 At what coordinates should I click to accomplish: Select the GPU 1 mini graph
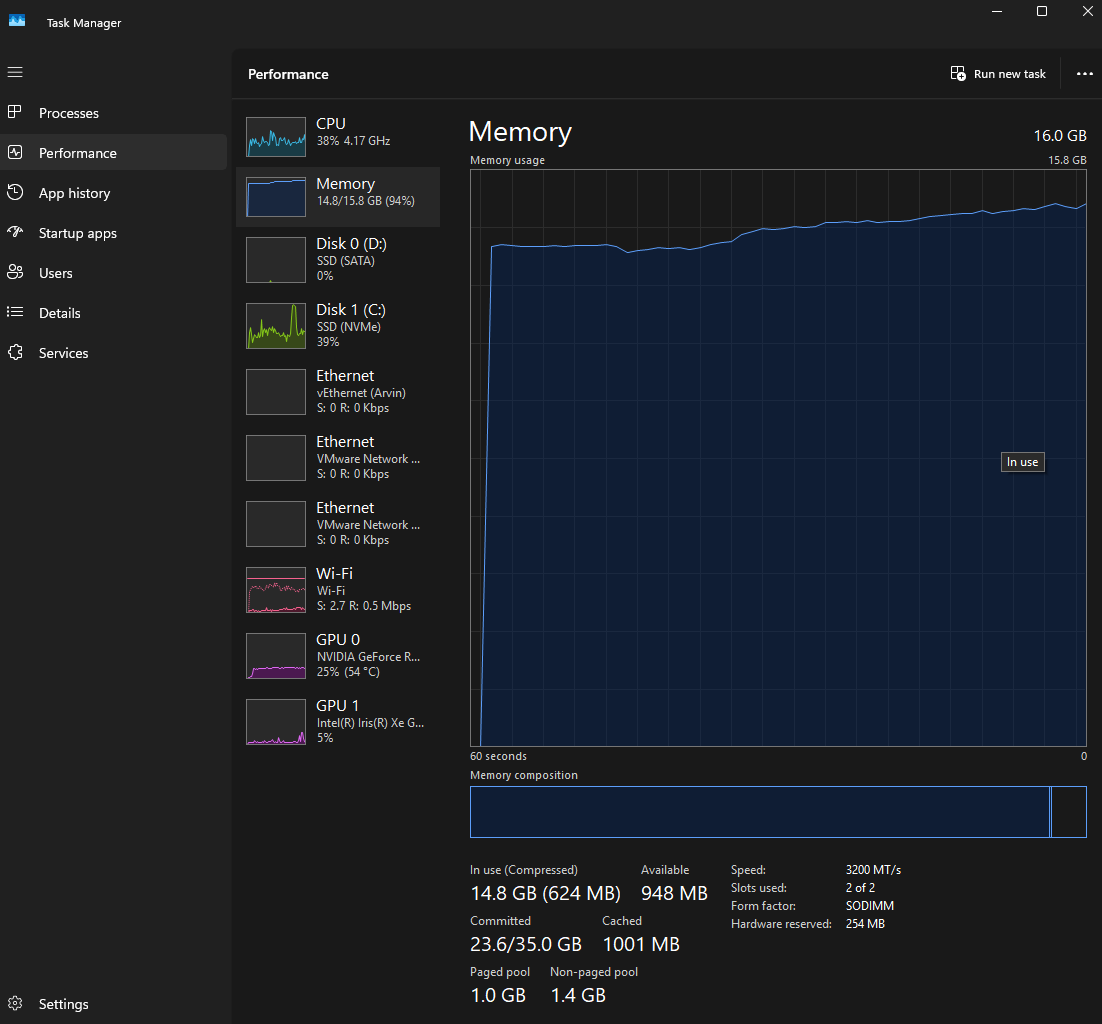(276, 722)
